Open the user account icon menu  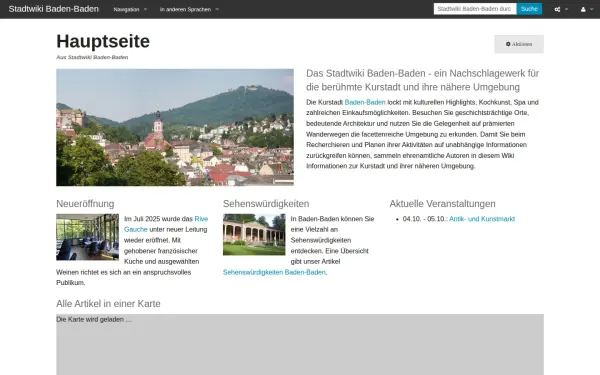[587, 9]
